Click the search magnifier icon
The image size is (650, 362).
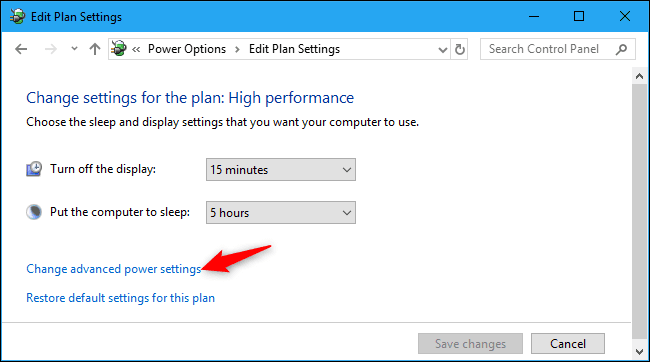point(621,49)
